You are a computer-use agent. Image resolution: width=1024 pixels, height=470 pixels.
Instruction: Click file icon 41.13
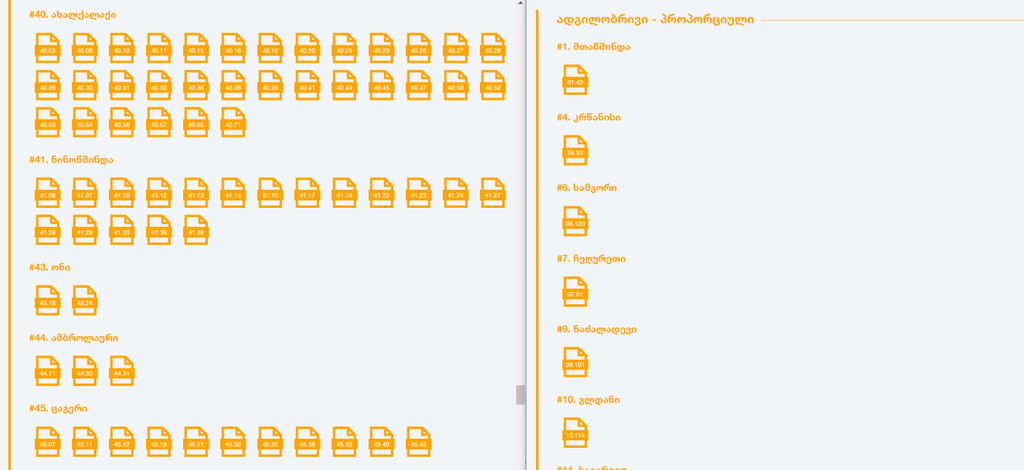point(197,193)
